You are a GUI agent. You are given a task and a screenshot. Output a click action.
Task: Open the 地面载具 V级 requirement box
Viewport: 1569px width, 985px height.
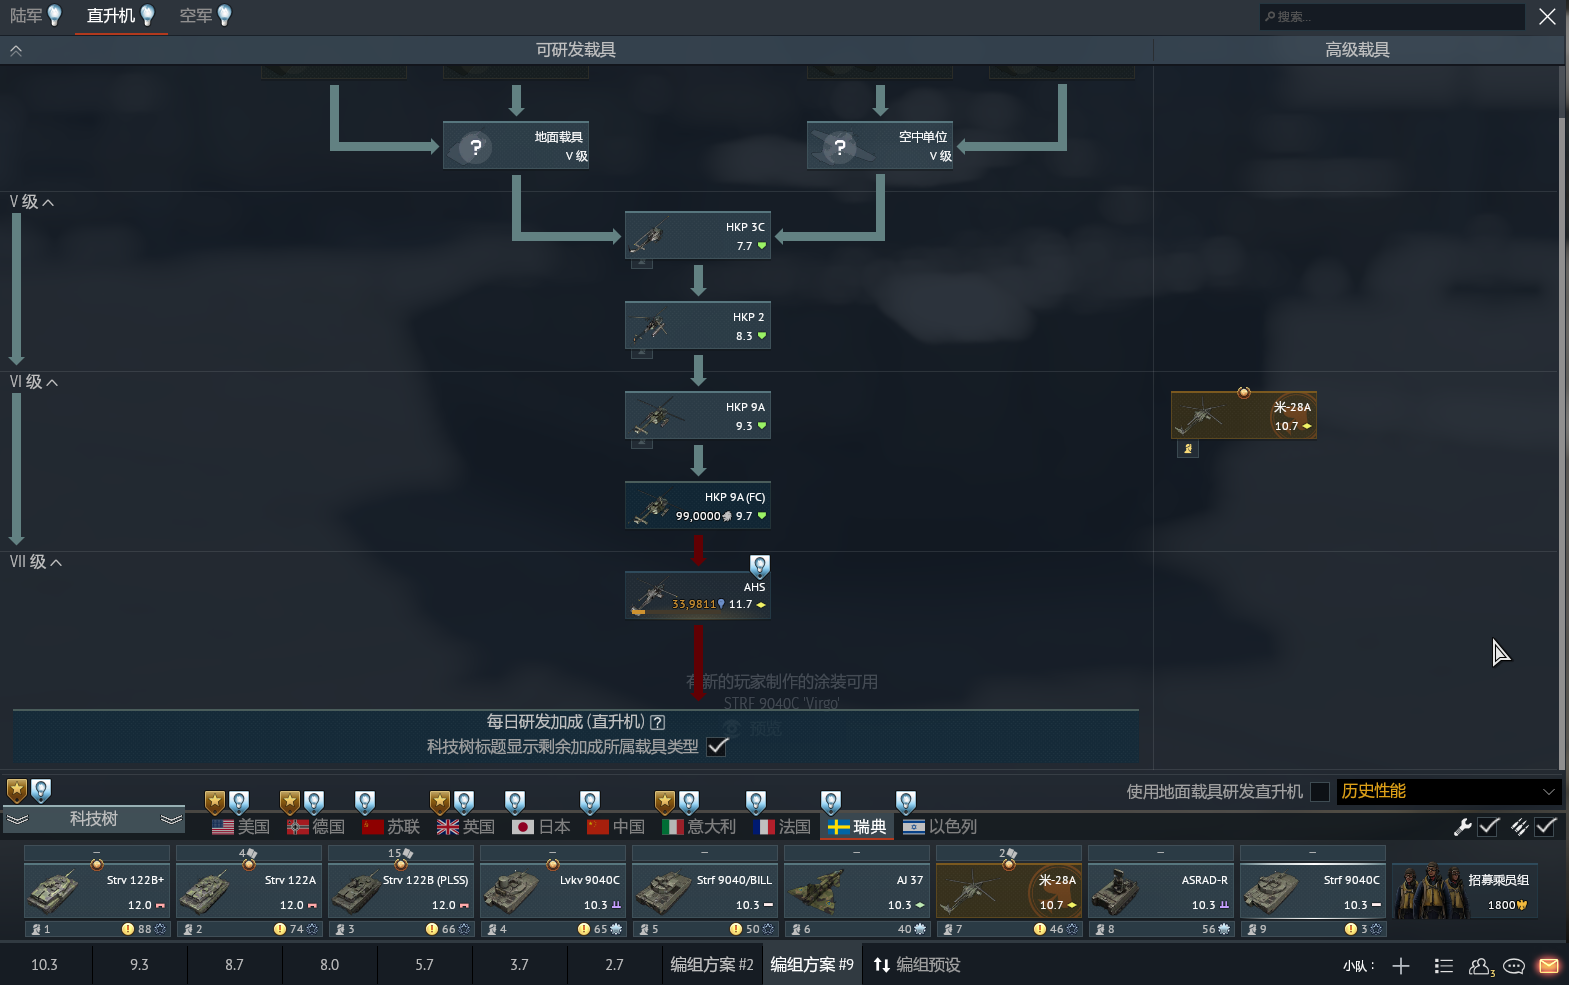coord(516,146)
